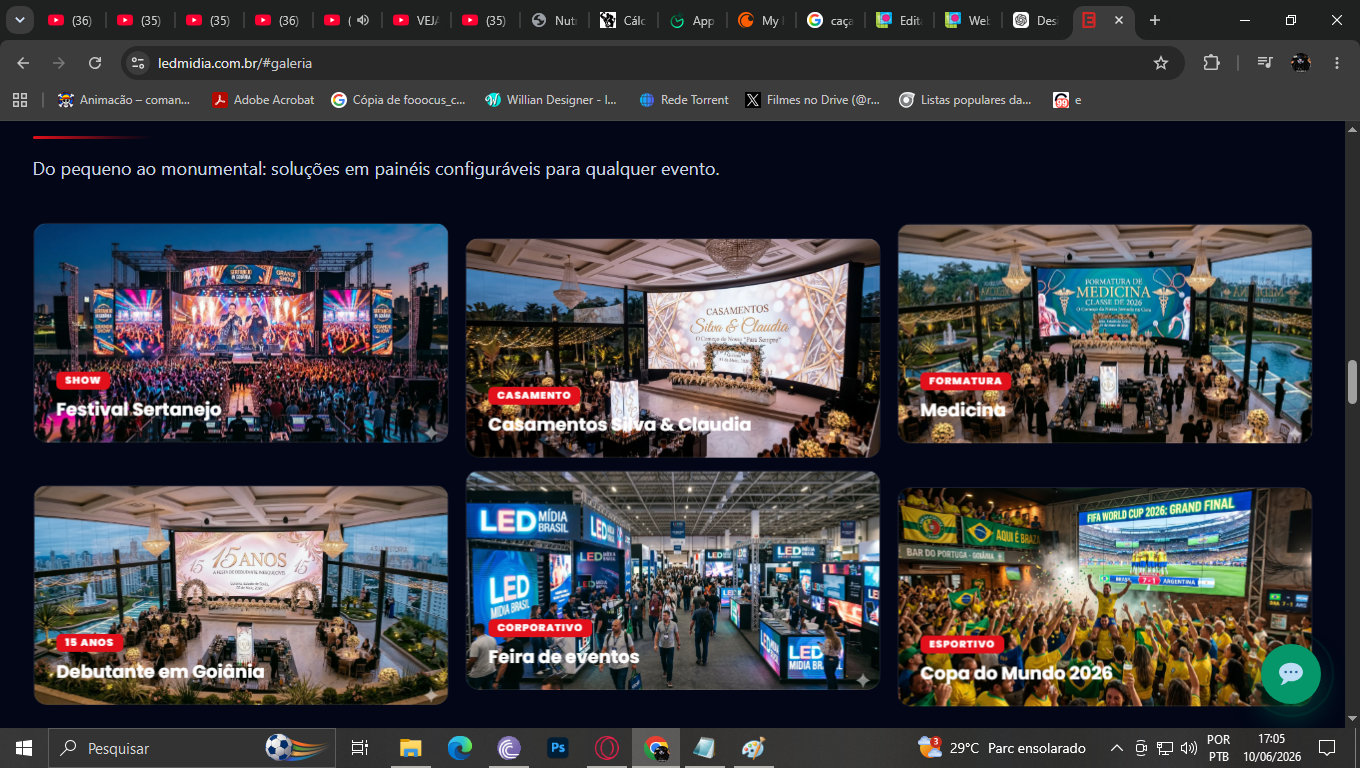The width and height of the screenshot is (1360, 768).
Task: Open File Explorer from the taskbar
Action: (x=411, y=748)
